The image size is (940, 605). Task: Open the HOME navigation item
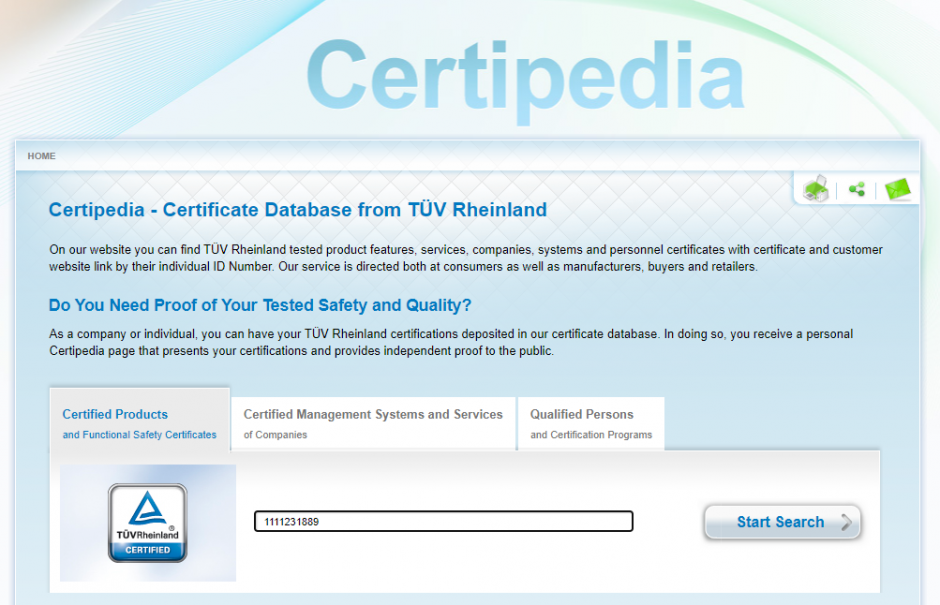click(41, 156)
